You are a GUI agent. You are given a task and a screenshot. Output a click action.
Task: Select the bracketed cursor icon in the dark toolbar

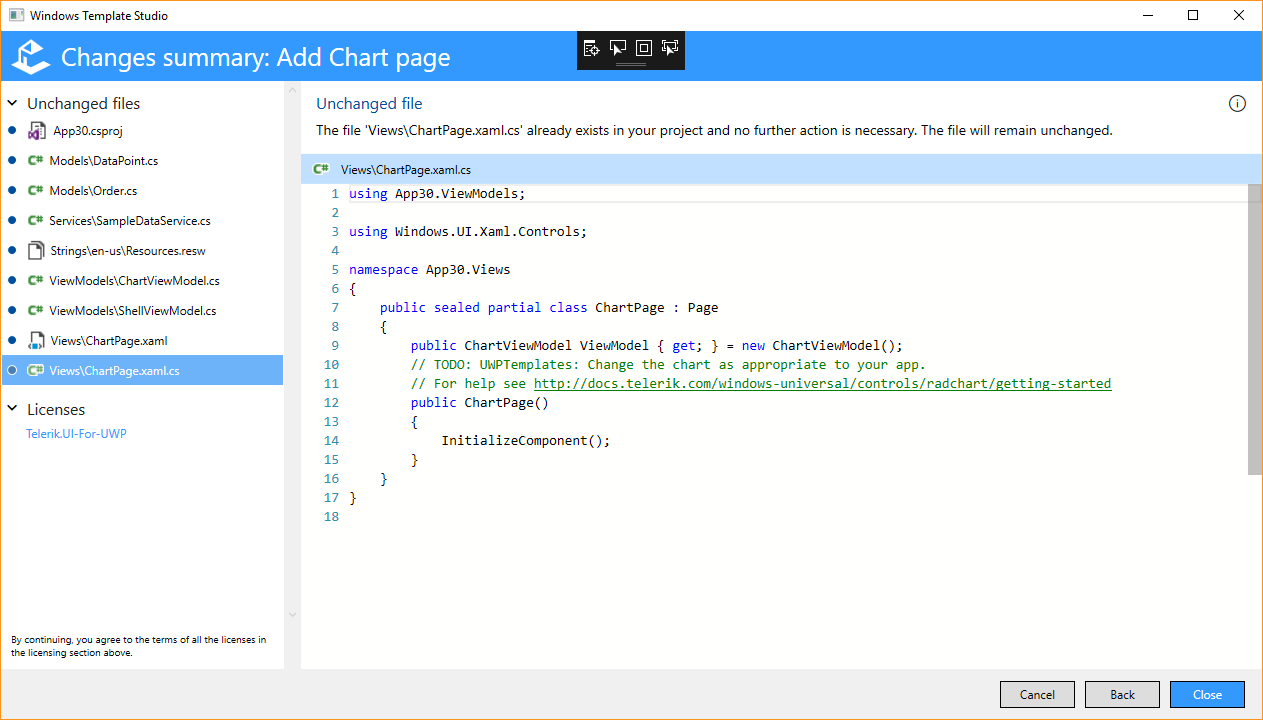(669, 47)
